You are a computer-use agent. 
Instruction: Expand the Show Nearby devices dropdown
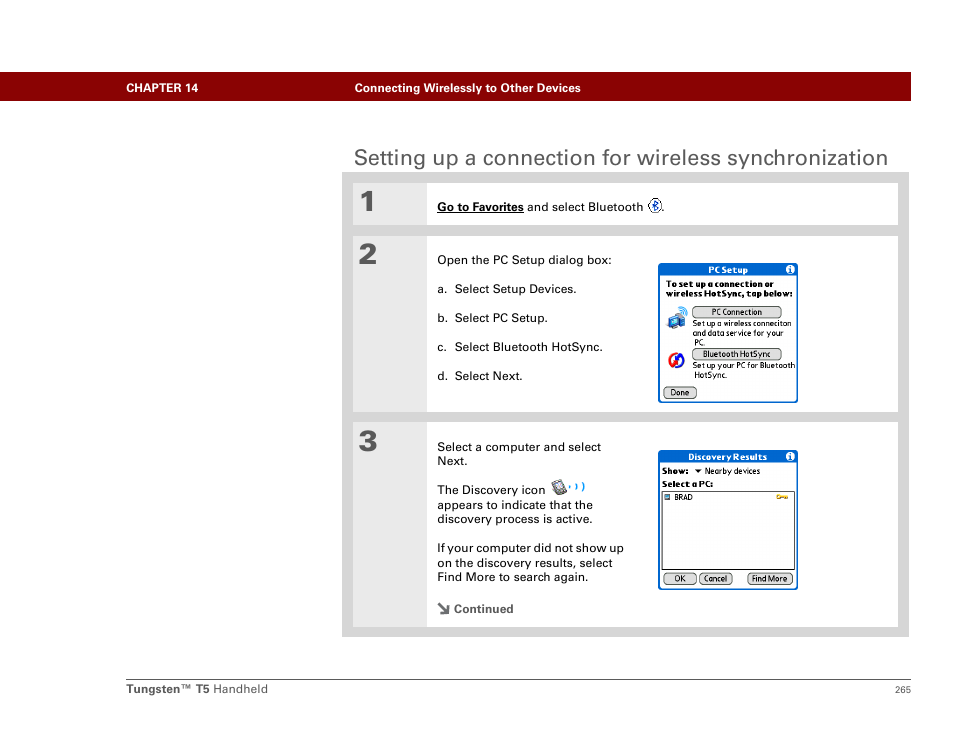tap(727, 471)
